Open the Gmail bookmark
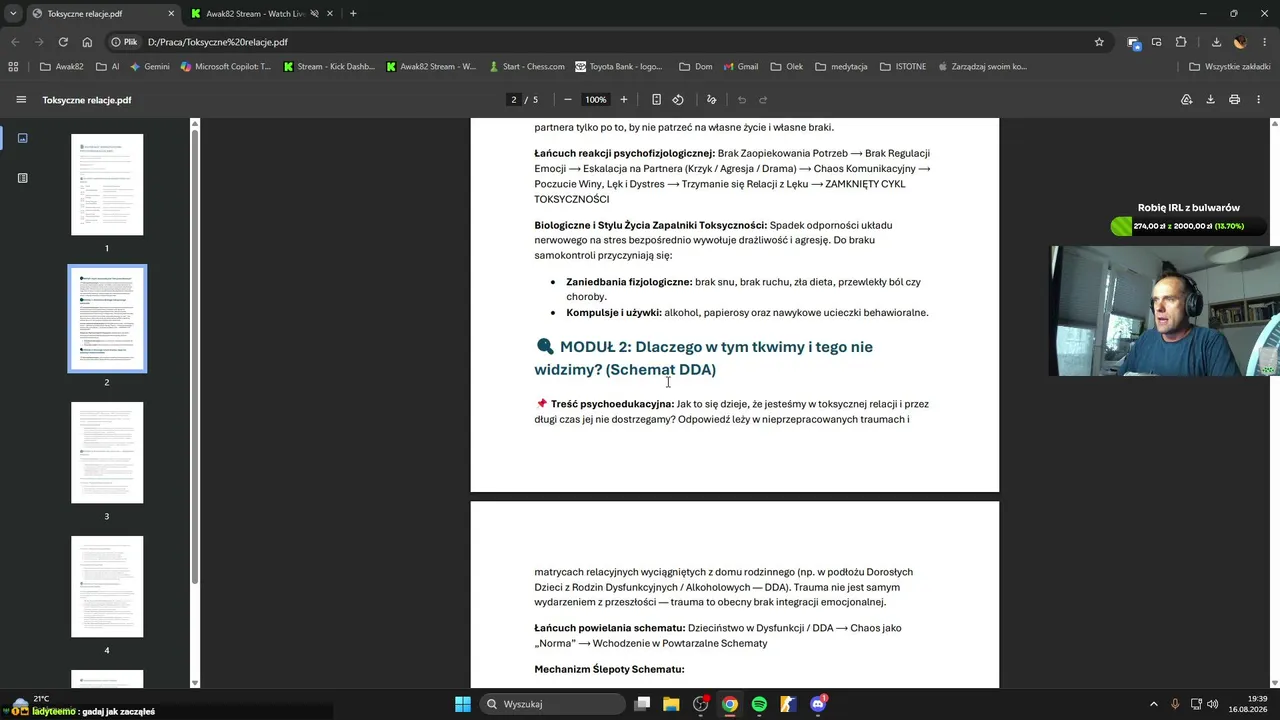This screenshot has height=720, width=1280. click(739, 67)
